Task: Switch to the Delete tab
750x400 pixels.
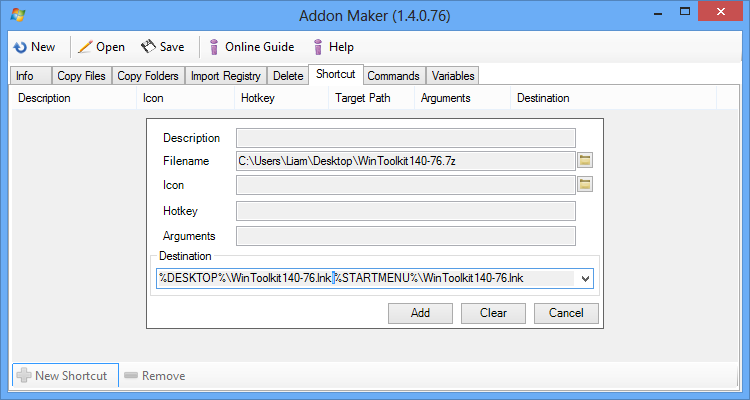Action: tap(288, 76)
